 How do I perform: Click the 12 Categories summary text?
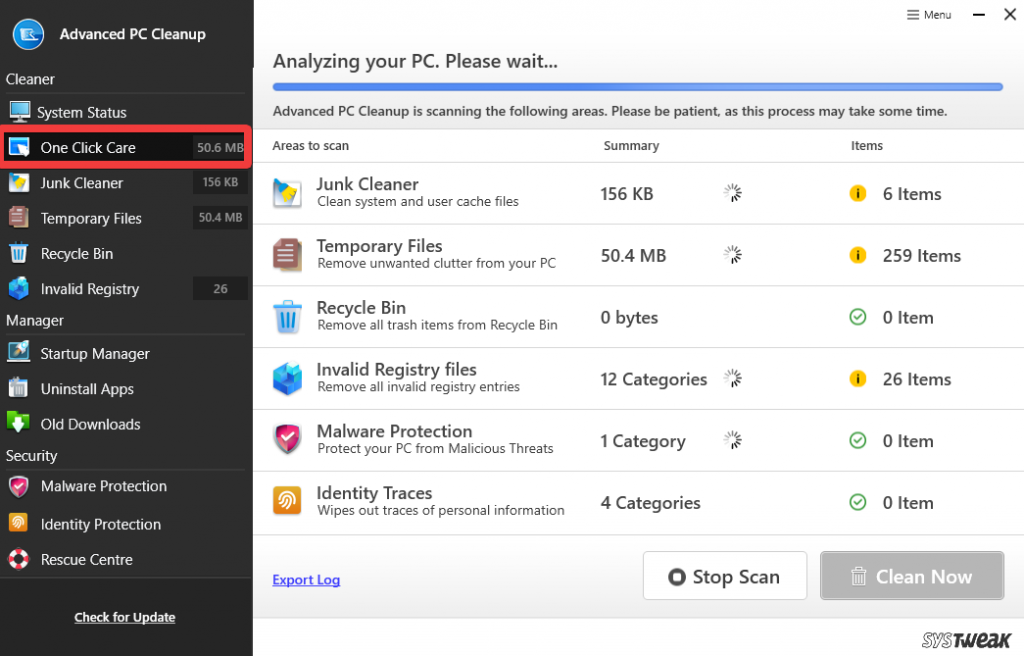(x=654, y=379)
